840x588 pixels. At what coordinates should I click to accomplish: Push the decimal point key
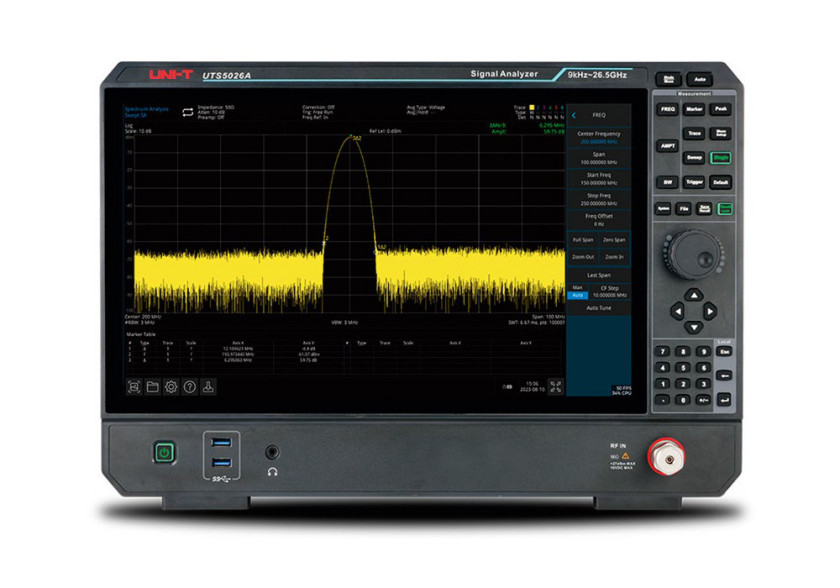tap(663, 400)
